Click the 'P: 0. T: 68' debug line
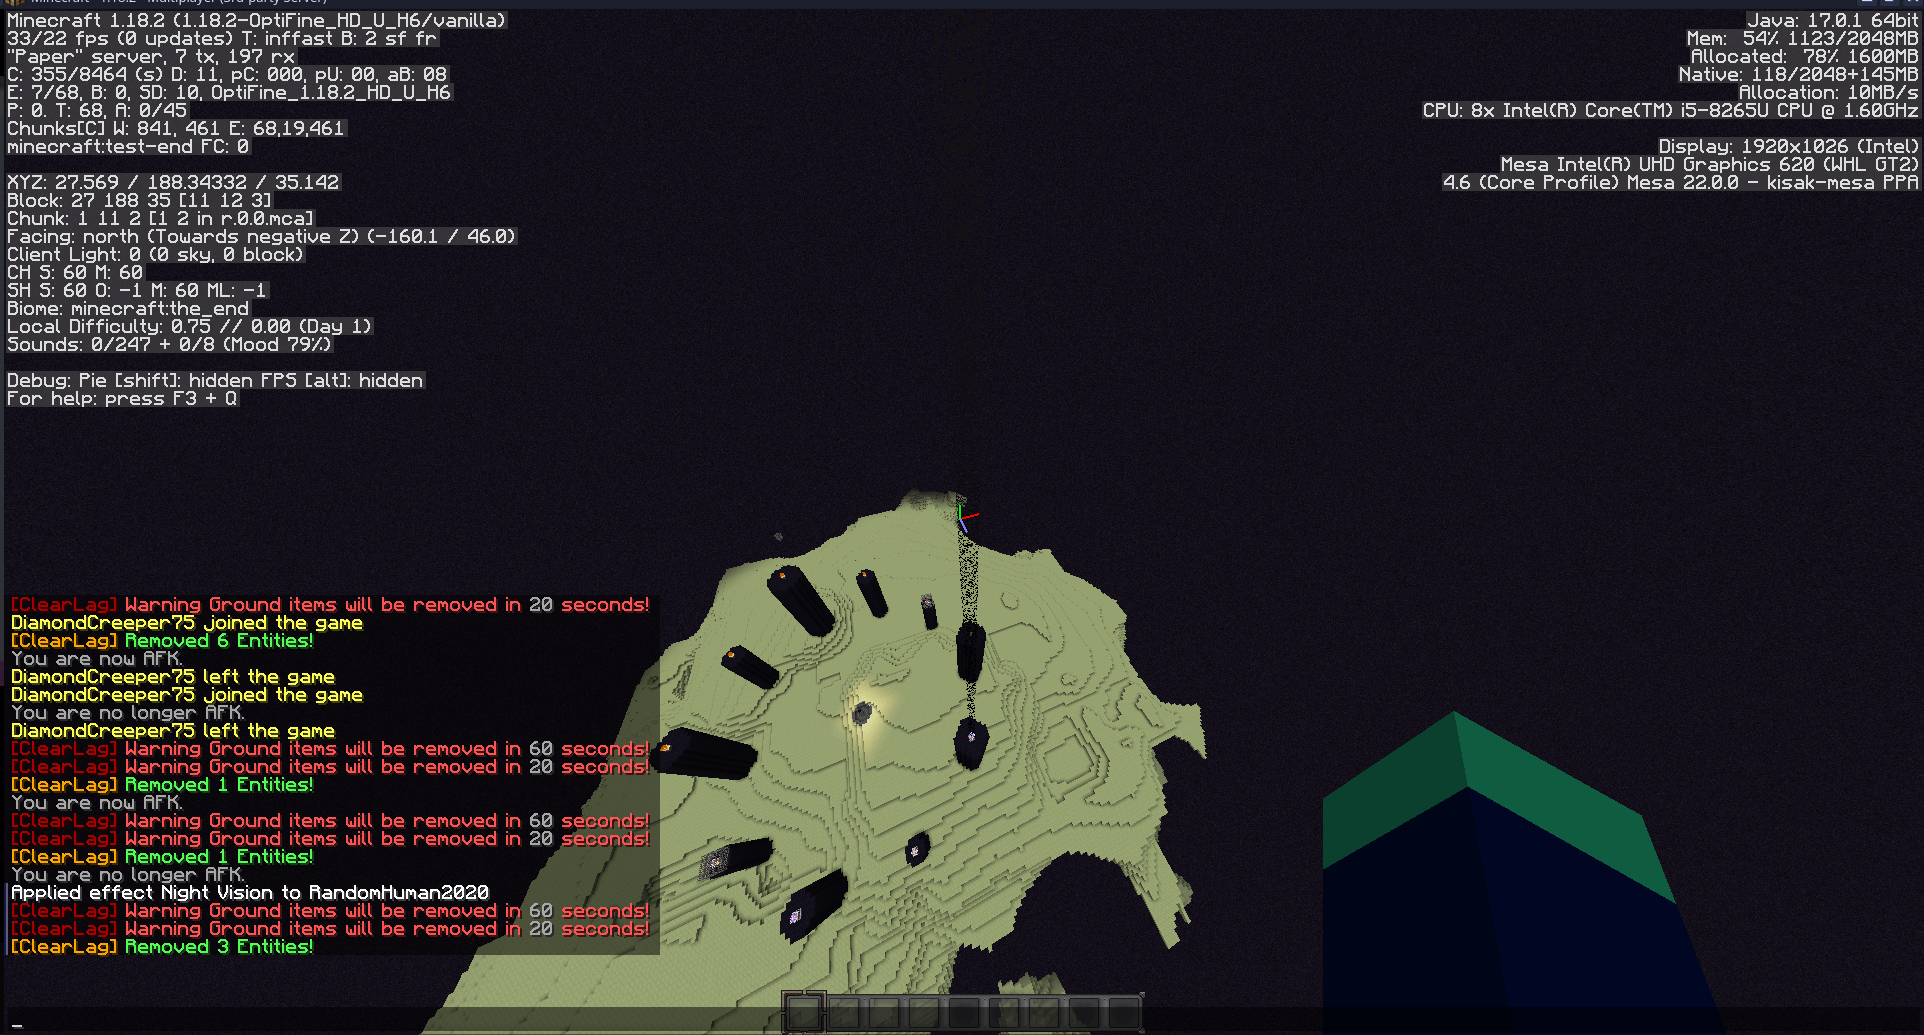Viewport: 1924px width, 1035px height. [x=97, y=110]
